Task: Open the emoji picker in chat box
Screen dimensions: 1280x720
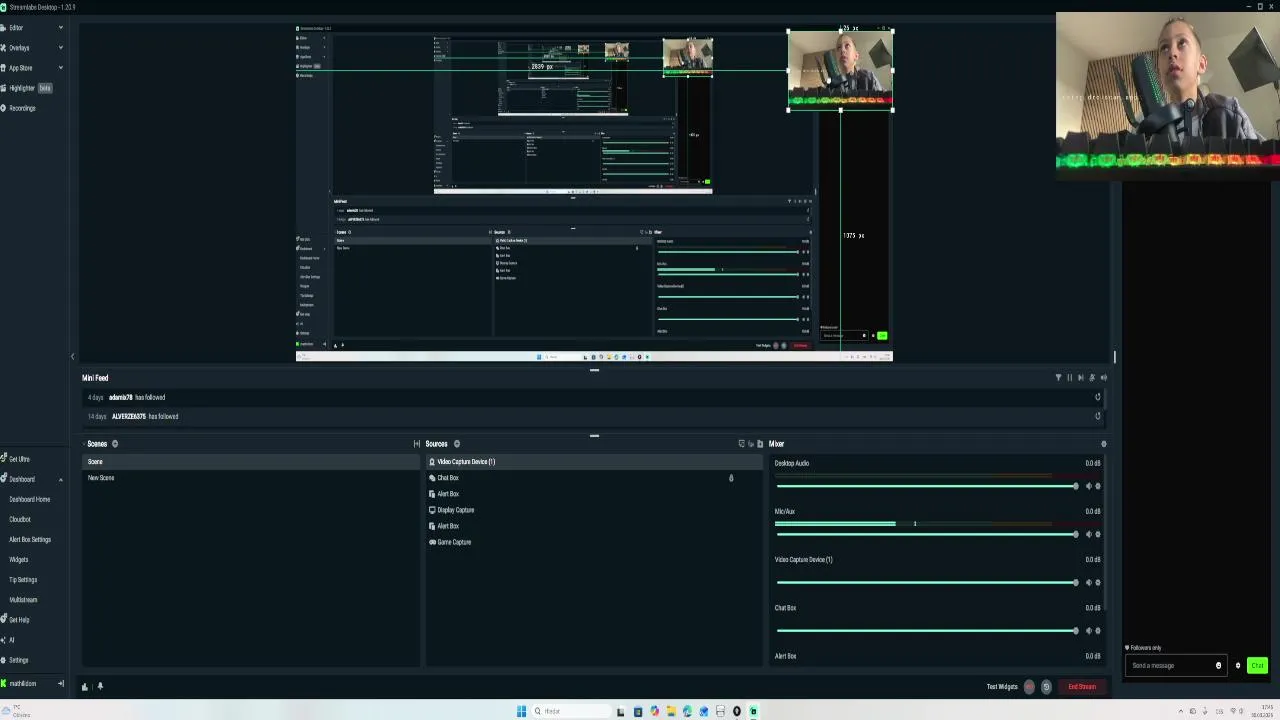Action: 1218,666
